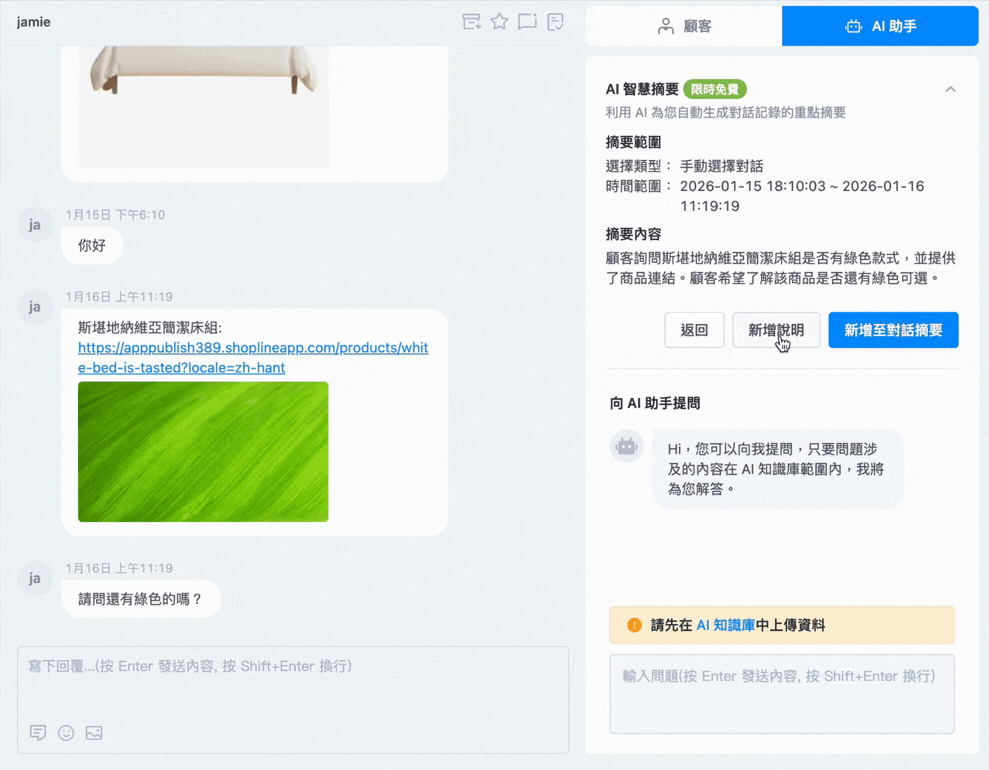
Task: Click the 摘要內容 summary paragraph
Action: pos(781,268)
